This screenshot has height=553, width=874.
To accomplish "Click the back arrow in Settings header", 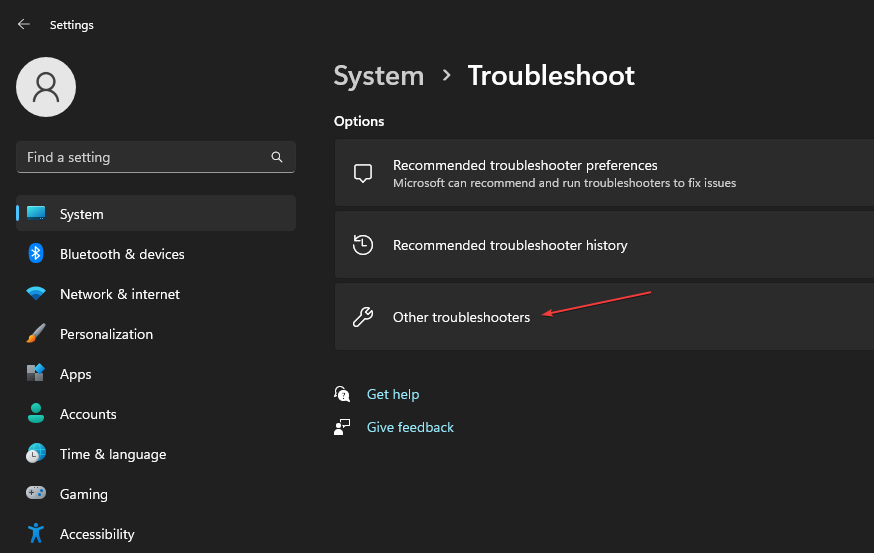I will click(x=23, y=24).
